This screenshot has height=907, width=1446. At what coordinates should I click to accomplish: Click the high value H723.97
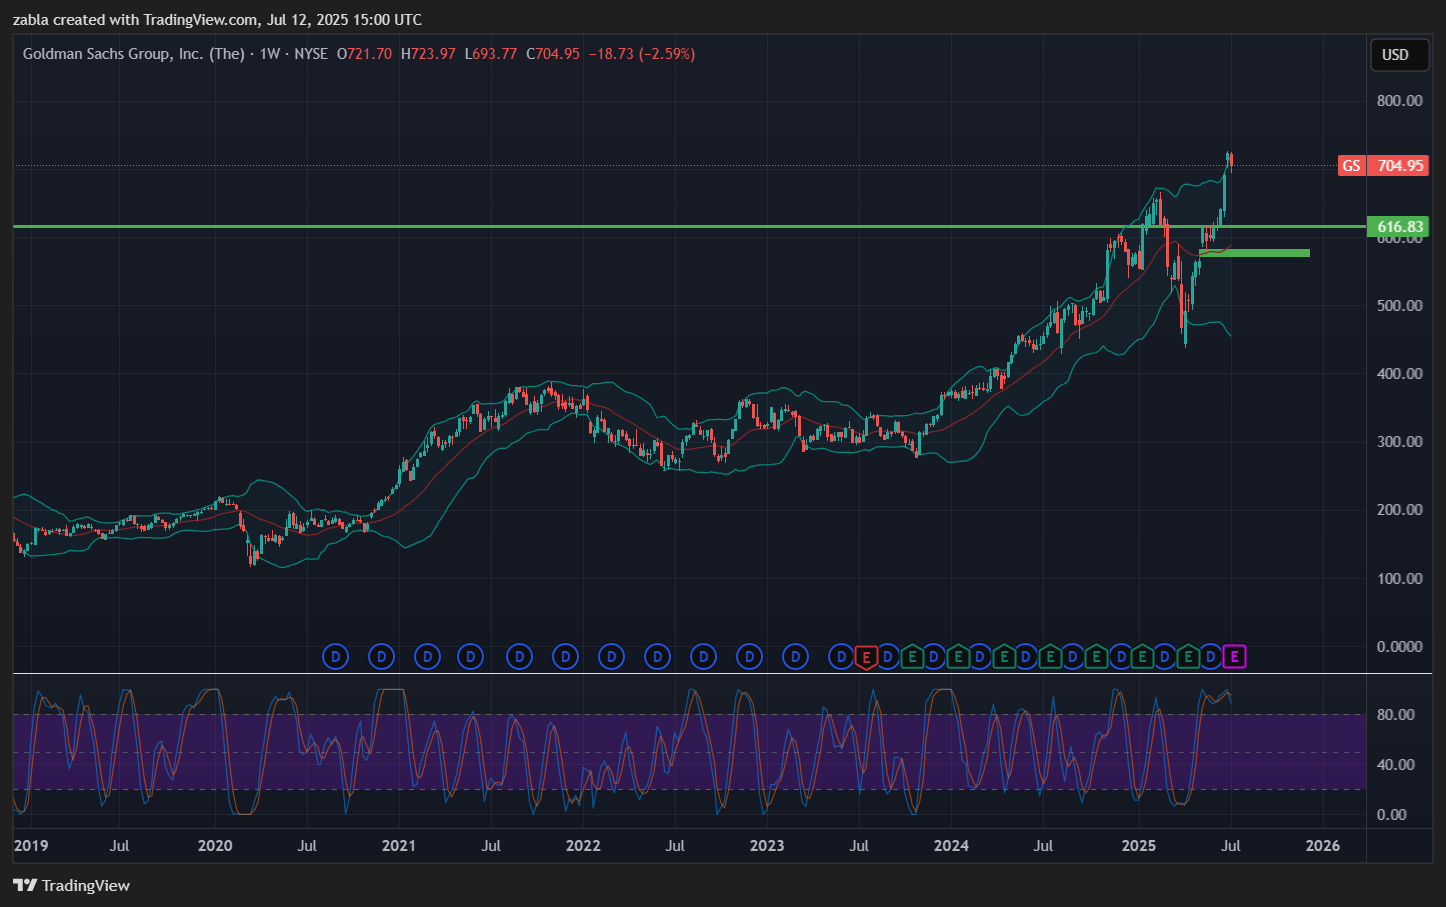click(428, 54)
